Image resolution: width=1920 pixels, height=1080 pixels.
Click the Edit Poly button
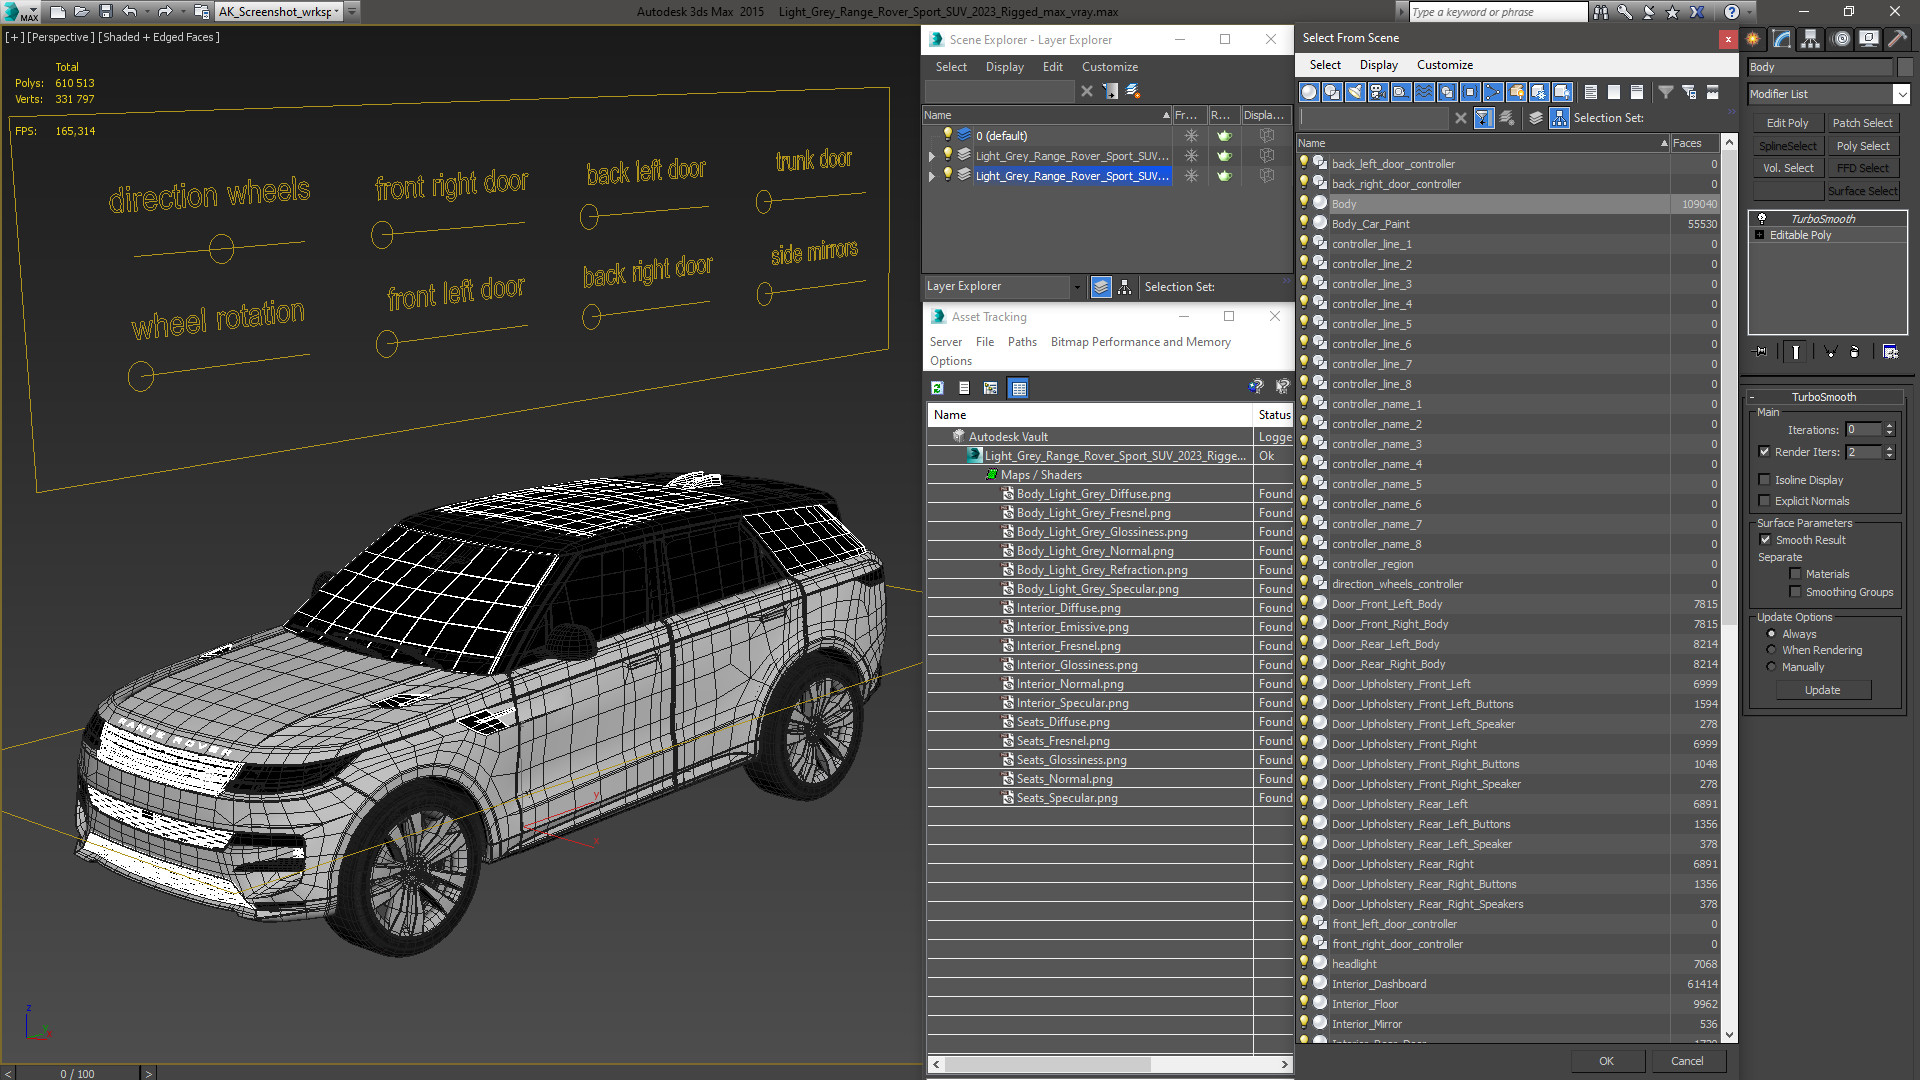(x=1787, y=123)
